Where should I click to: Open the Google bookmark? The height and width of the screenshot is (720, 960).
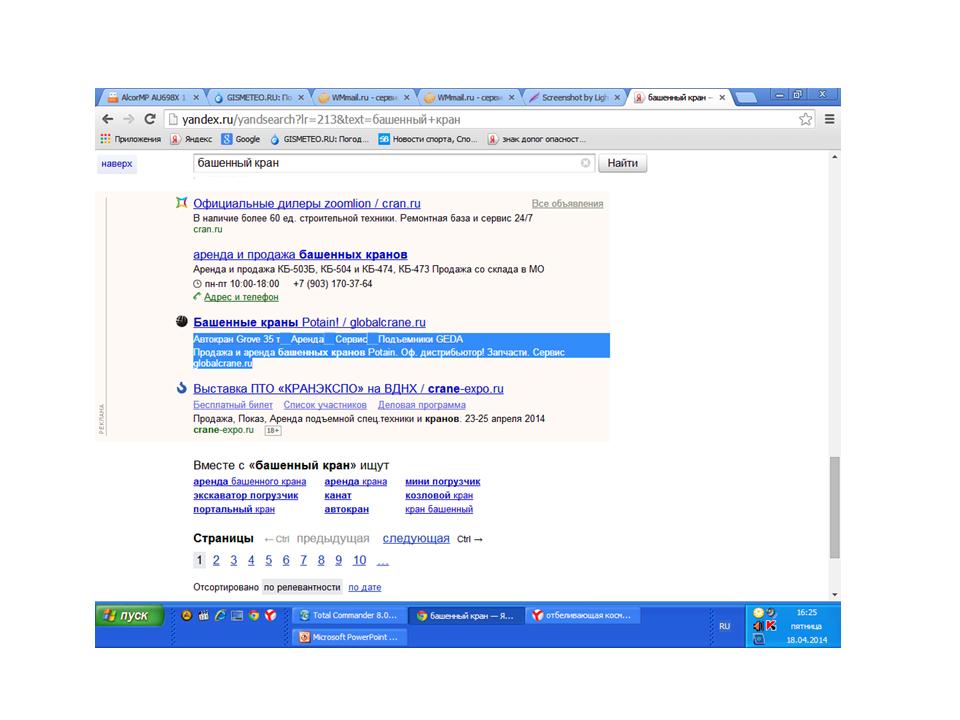click(x=241, y=139)
